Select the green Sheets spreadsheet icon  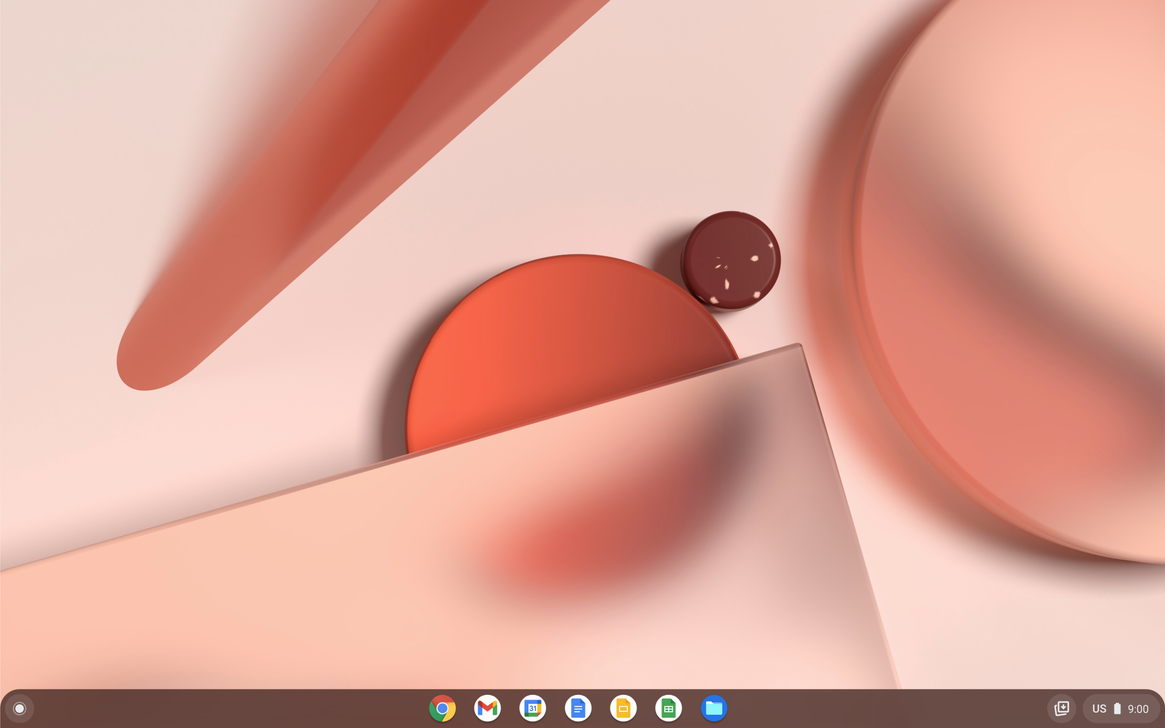669,708
